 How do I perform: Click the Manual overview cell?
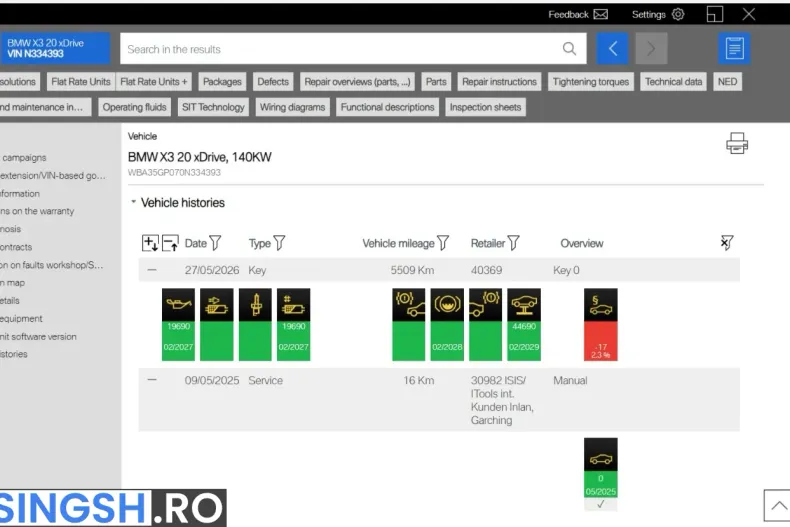click(570, 380)
